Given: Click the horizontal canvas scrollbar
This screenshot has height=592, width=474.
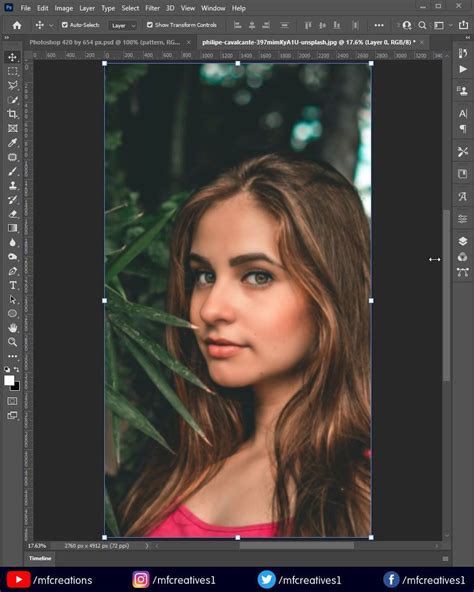Looking at the screenshot, I should click(297, 546).
